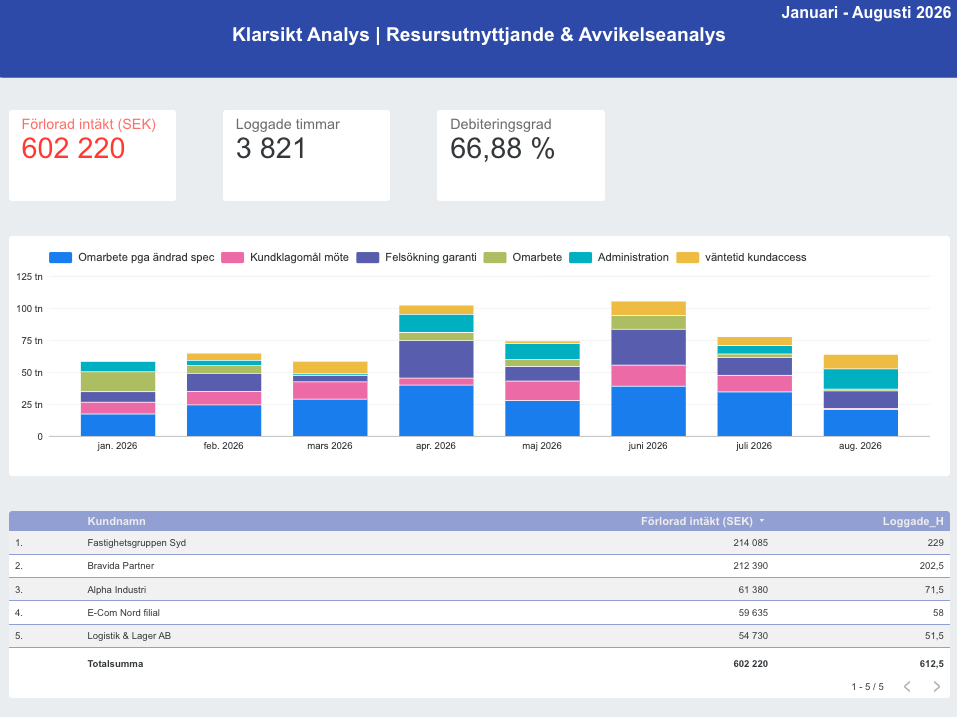Select E-Com Nord filial row name
The height and width of the screenshot is (717, 957).
pyautogui.click(x=123, y=613)
